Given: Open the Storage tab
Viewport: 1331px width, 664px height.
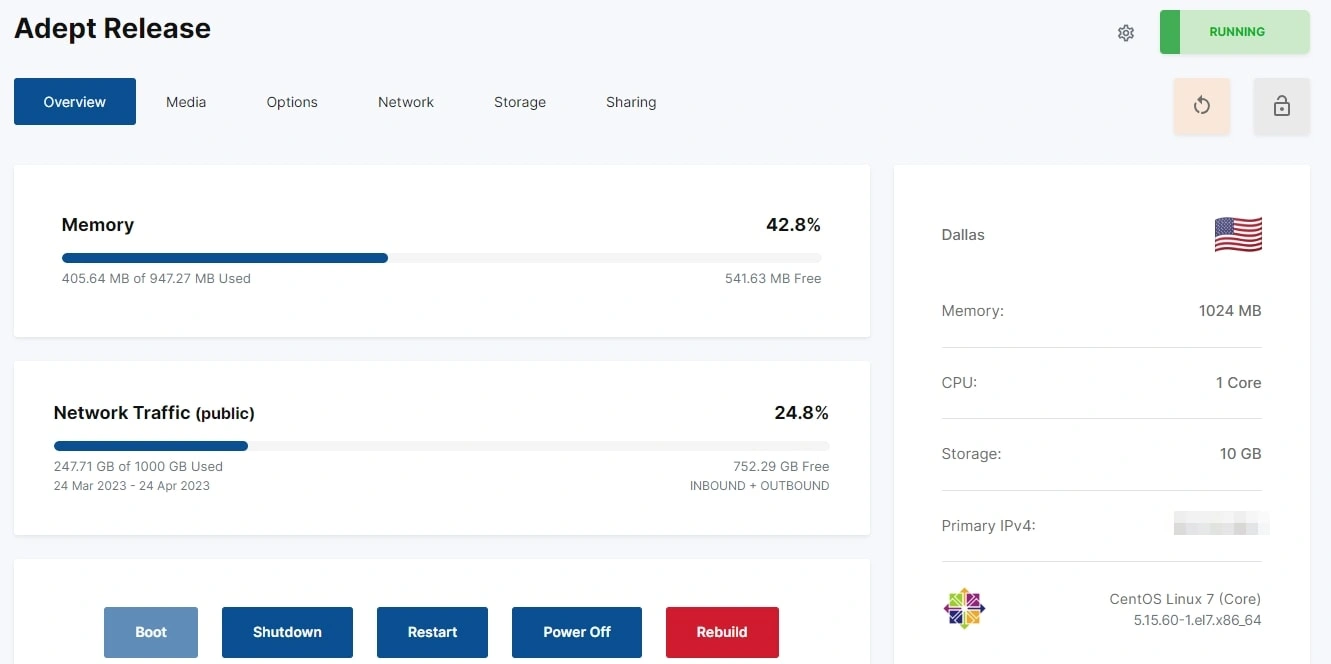Looking at the screenshot, I should pyautogui.click(x=520, y=102).
